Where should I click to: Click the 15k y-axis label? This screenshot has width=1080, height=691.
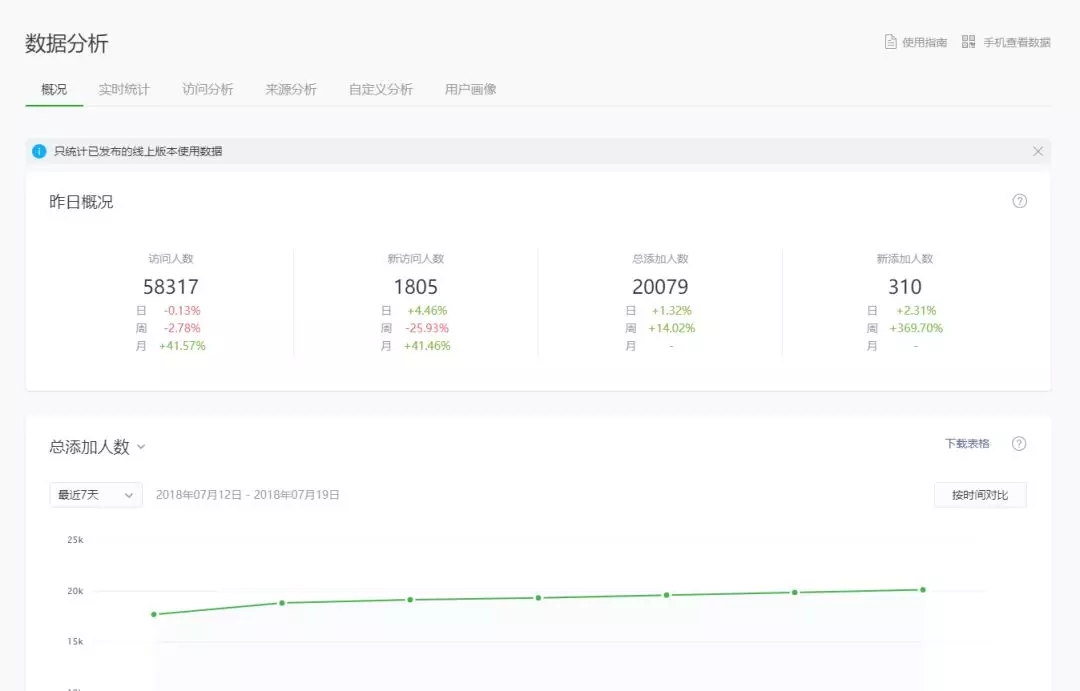point(75,641)
